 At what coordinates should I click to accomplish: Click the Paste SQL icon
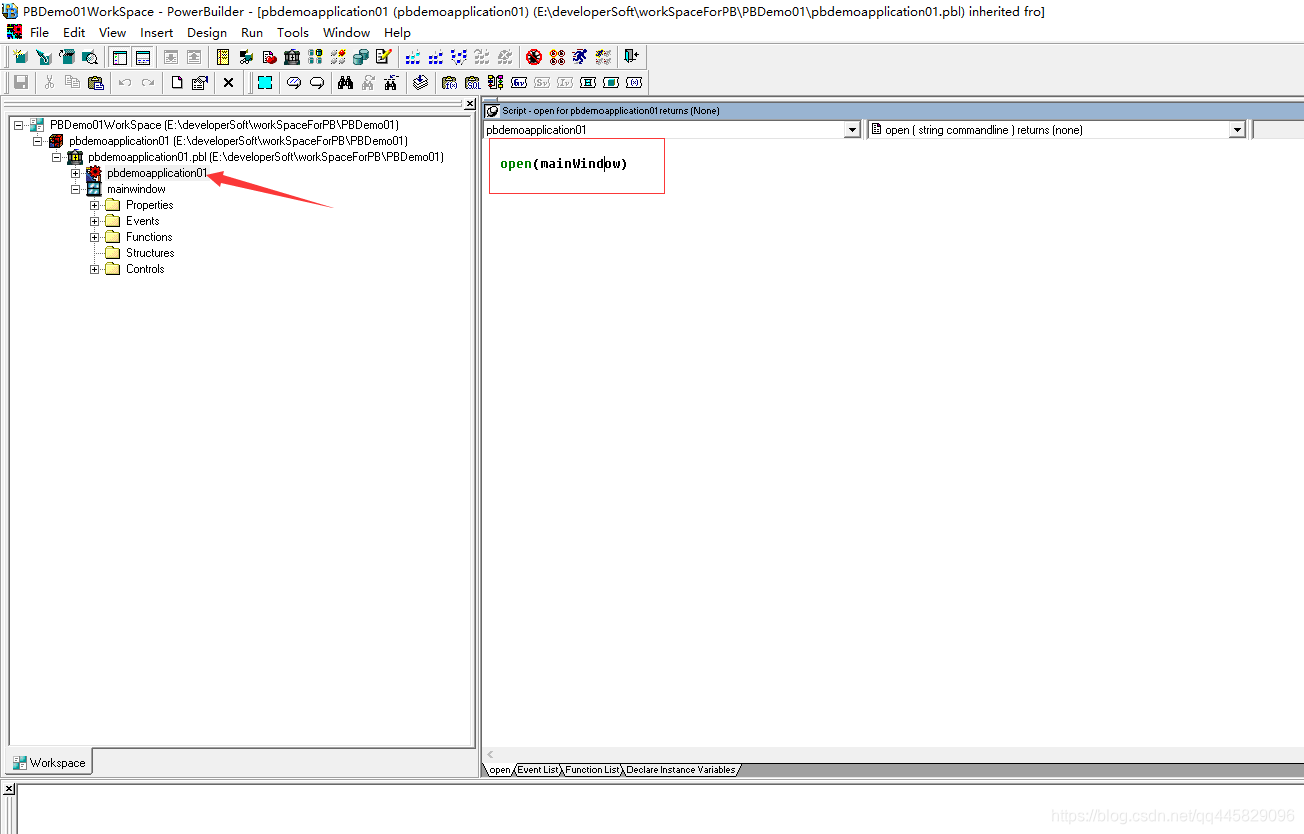[x=473, y=82]
